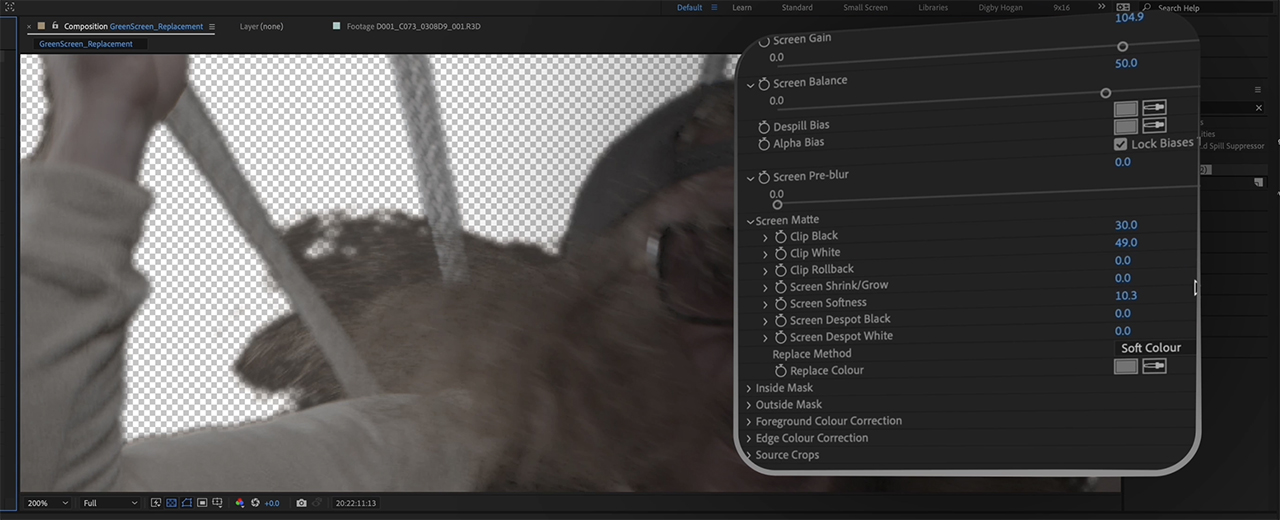Toggle the region of interest button
Screen dimensions: 1280x520
(x=202, y=503)
